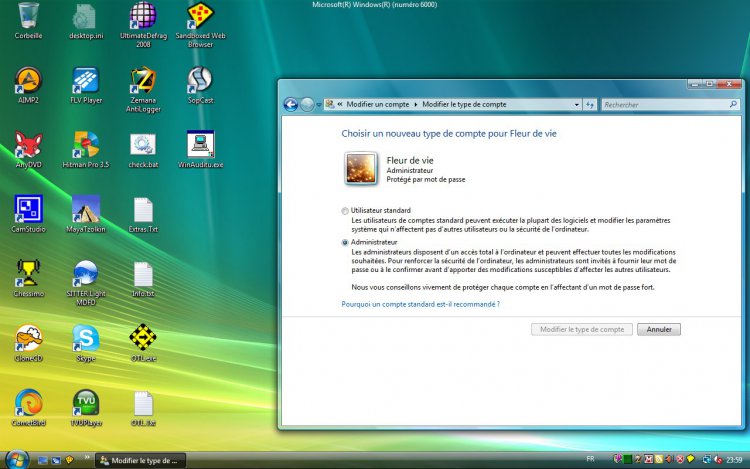
Task: Click the magnifier icon in the search box
Action: [733, 104]
